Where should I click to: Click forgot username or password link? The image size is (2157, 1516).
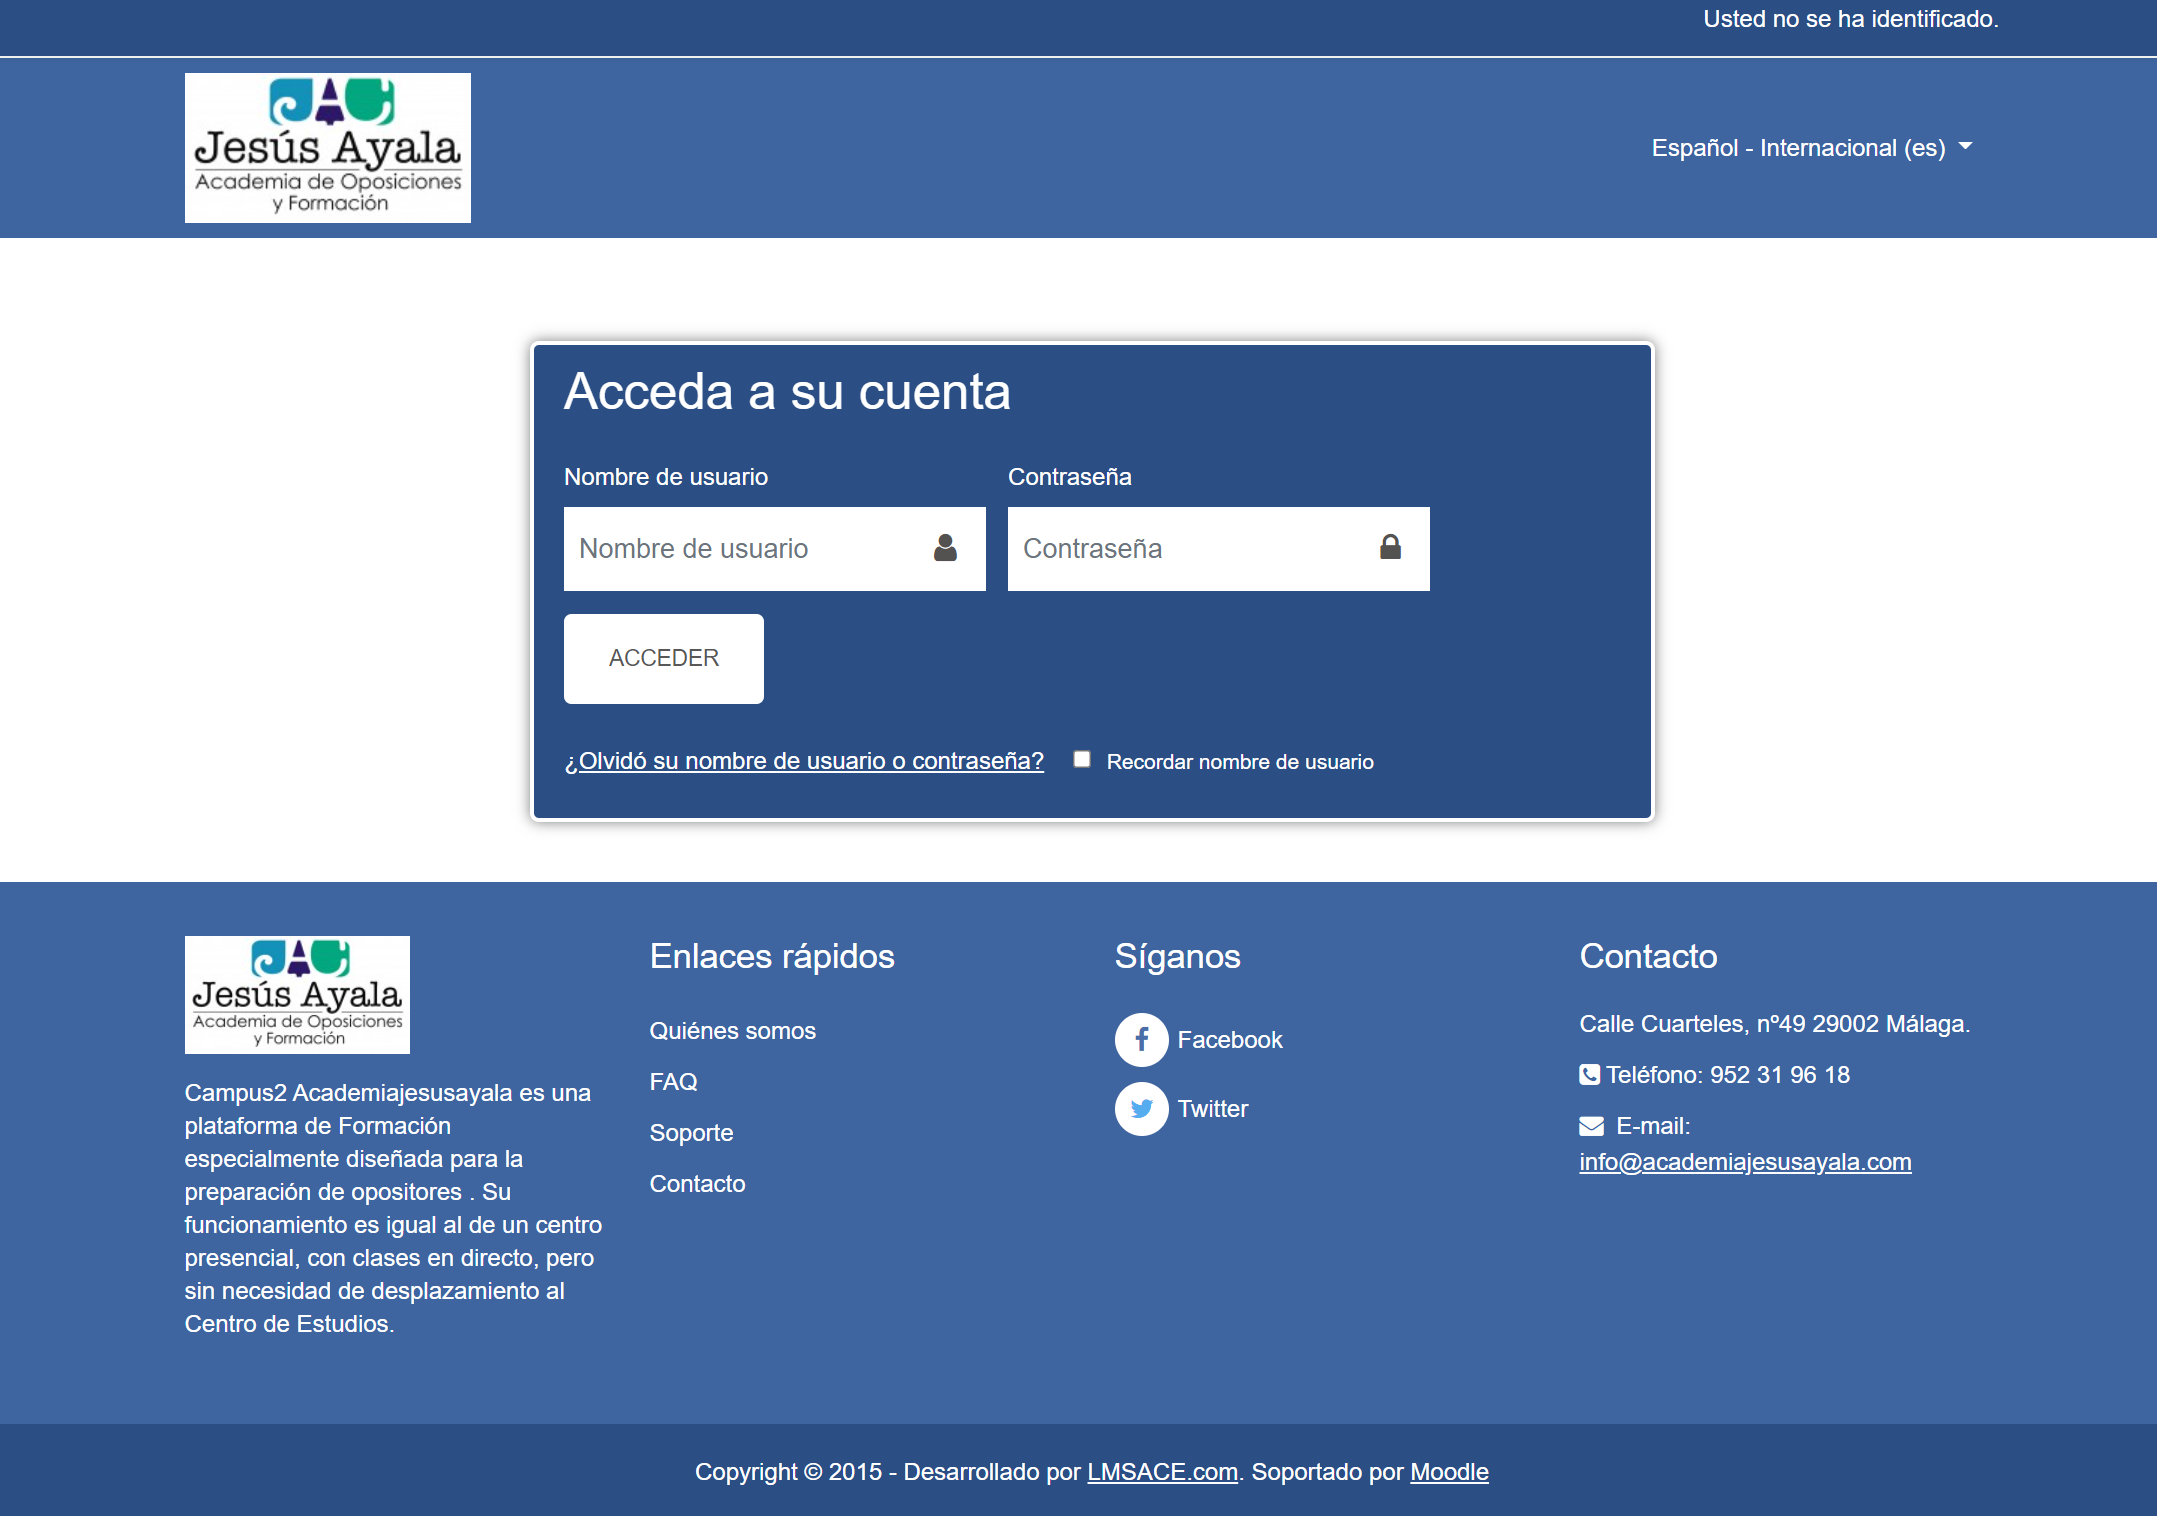[804, 761]
